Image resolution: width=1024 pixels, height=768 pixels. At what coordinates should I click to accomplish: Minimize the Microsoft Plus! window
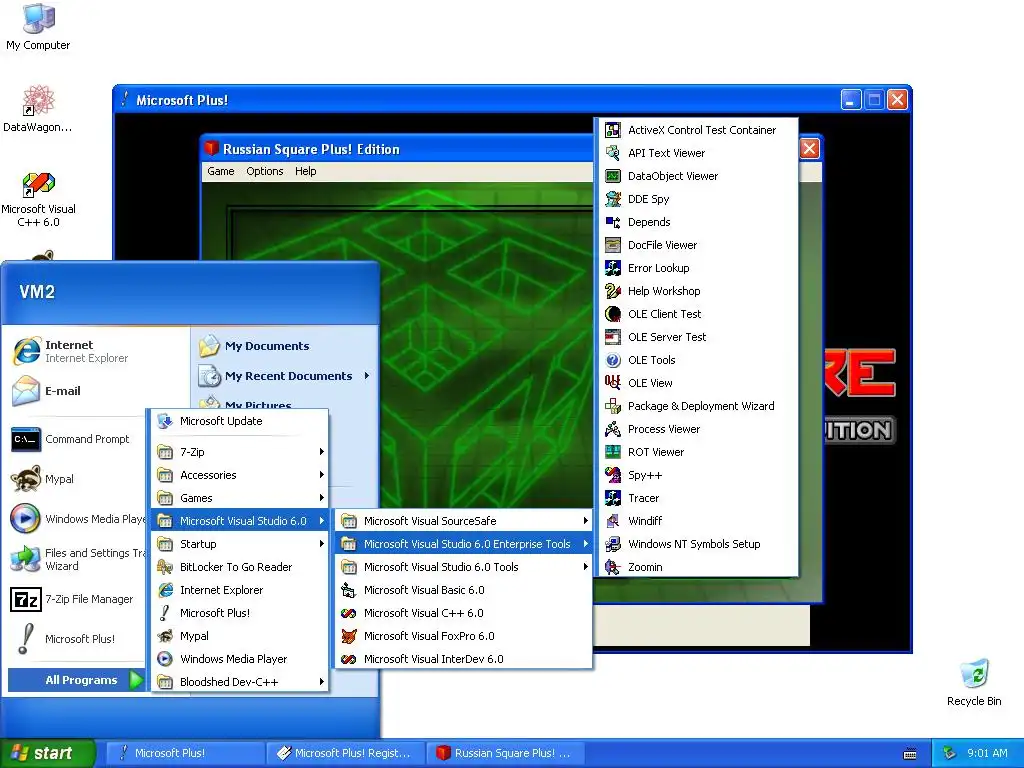tap(850, 100)
